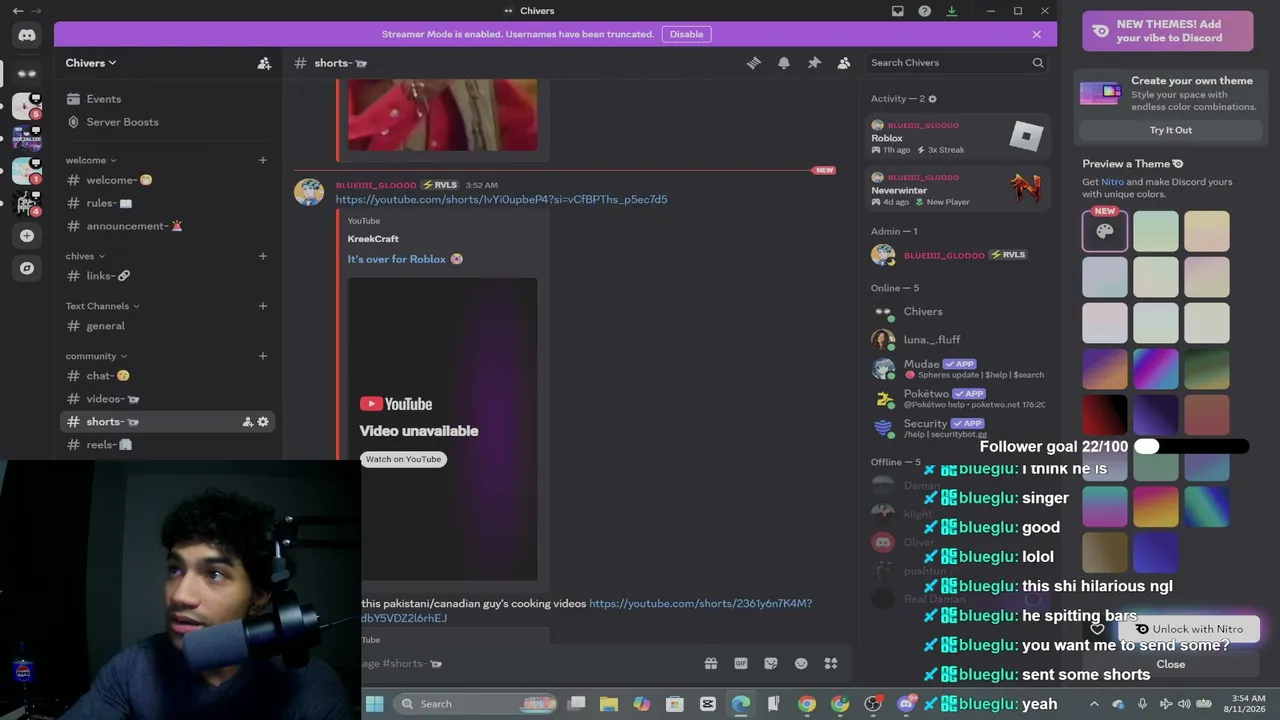
Task: Select the custom theme palette swatch
Action: 1105,231
